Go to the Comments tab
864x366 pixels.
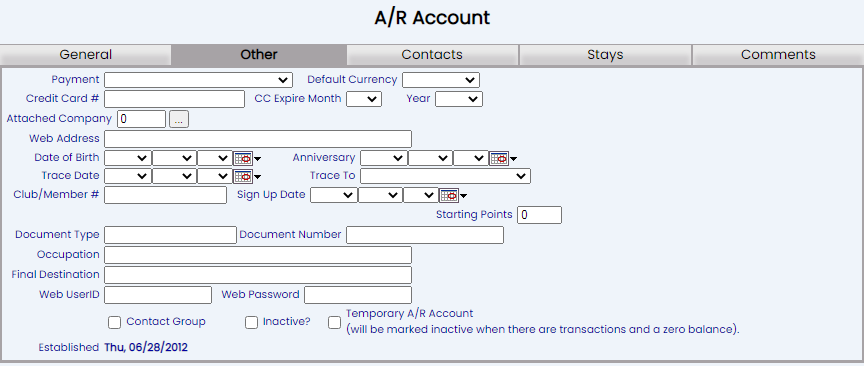click(778, 55)
